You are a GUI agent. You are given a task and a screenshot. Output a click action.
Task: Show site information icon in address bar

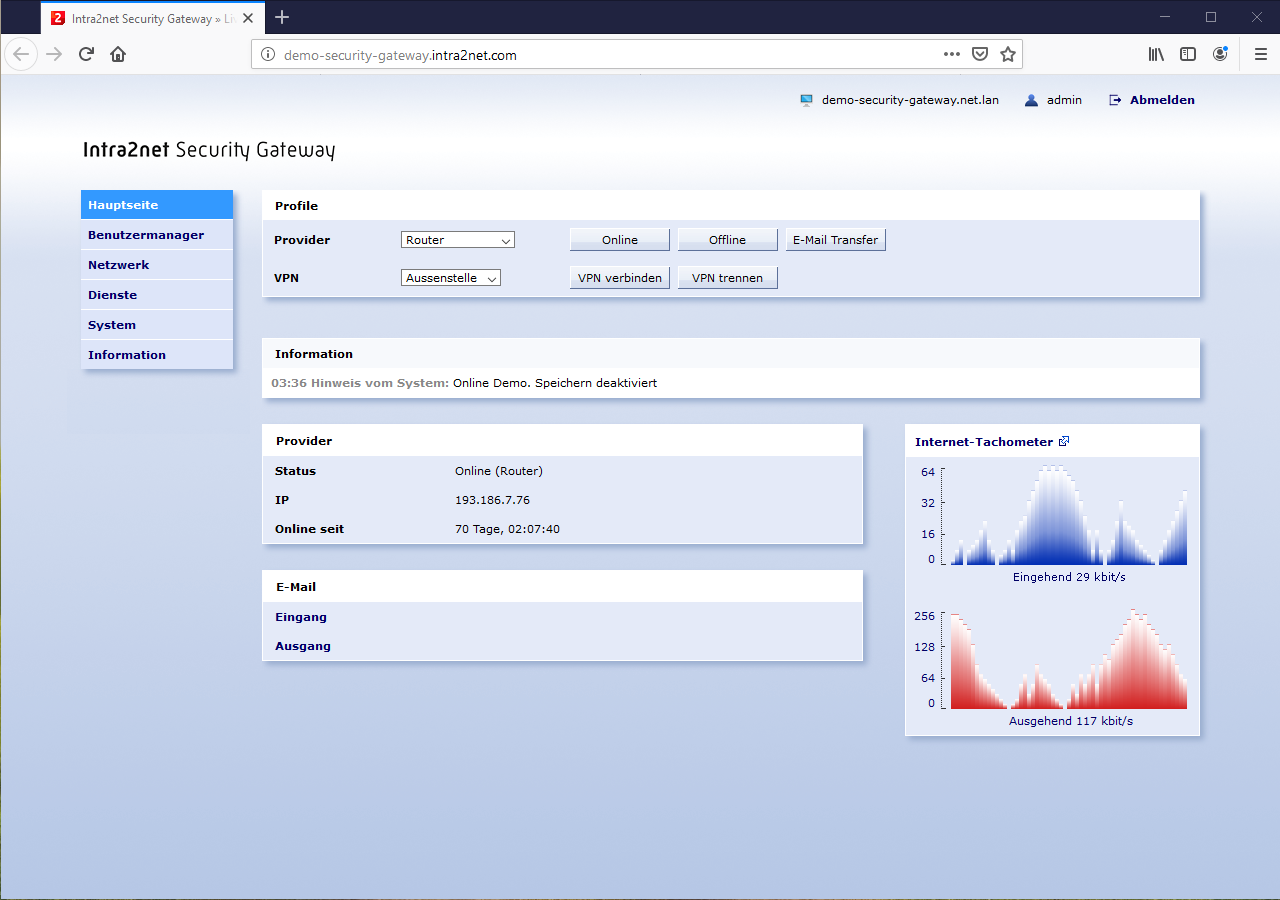267,55
